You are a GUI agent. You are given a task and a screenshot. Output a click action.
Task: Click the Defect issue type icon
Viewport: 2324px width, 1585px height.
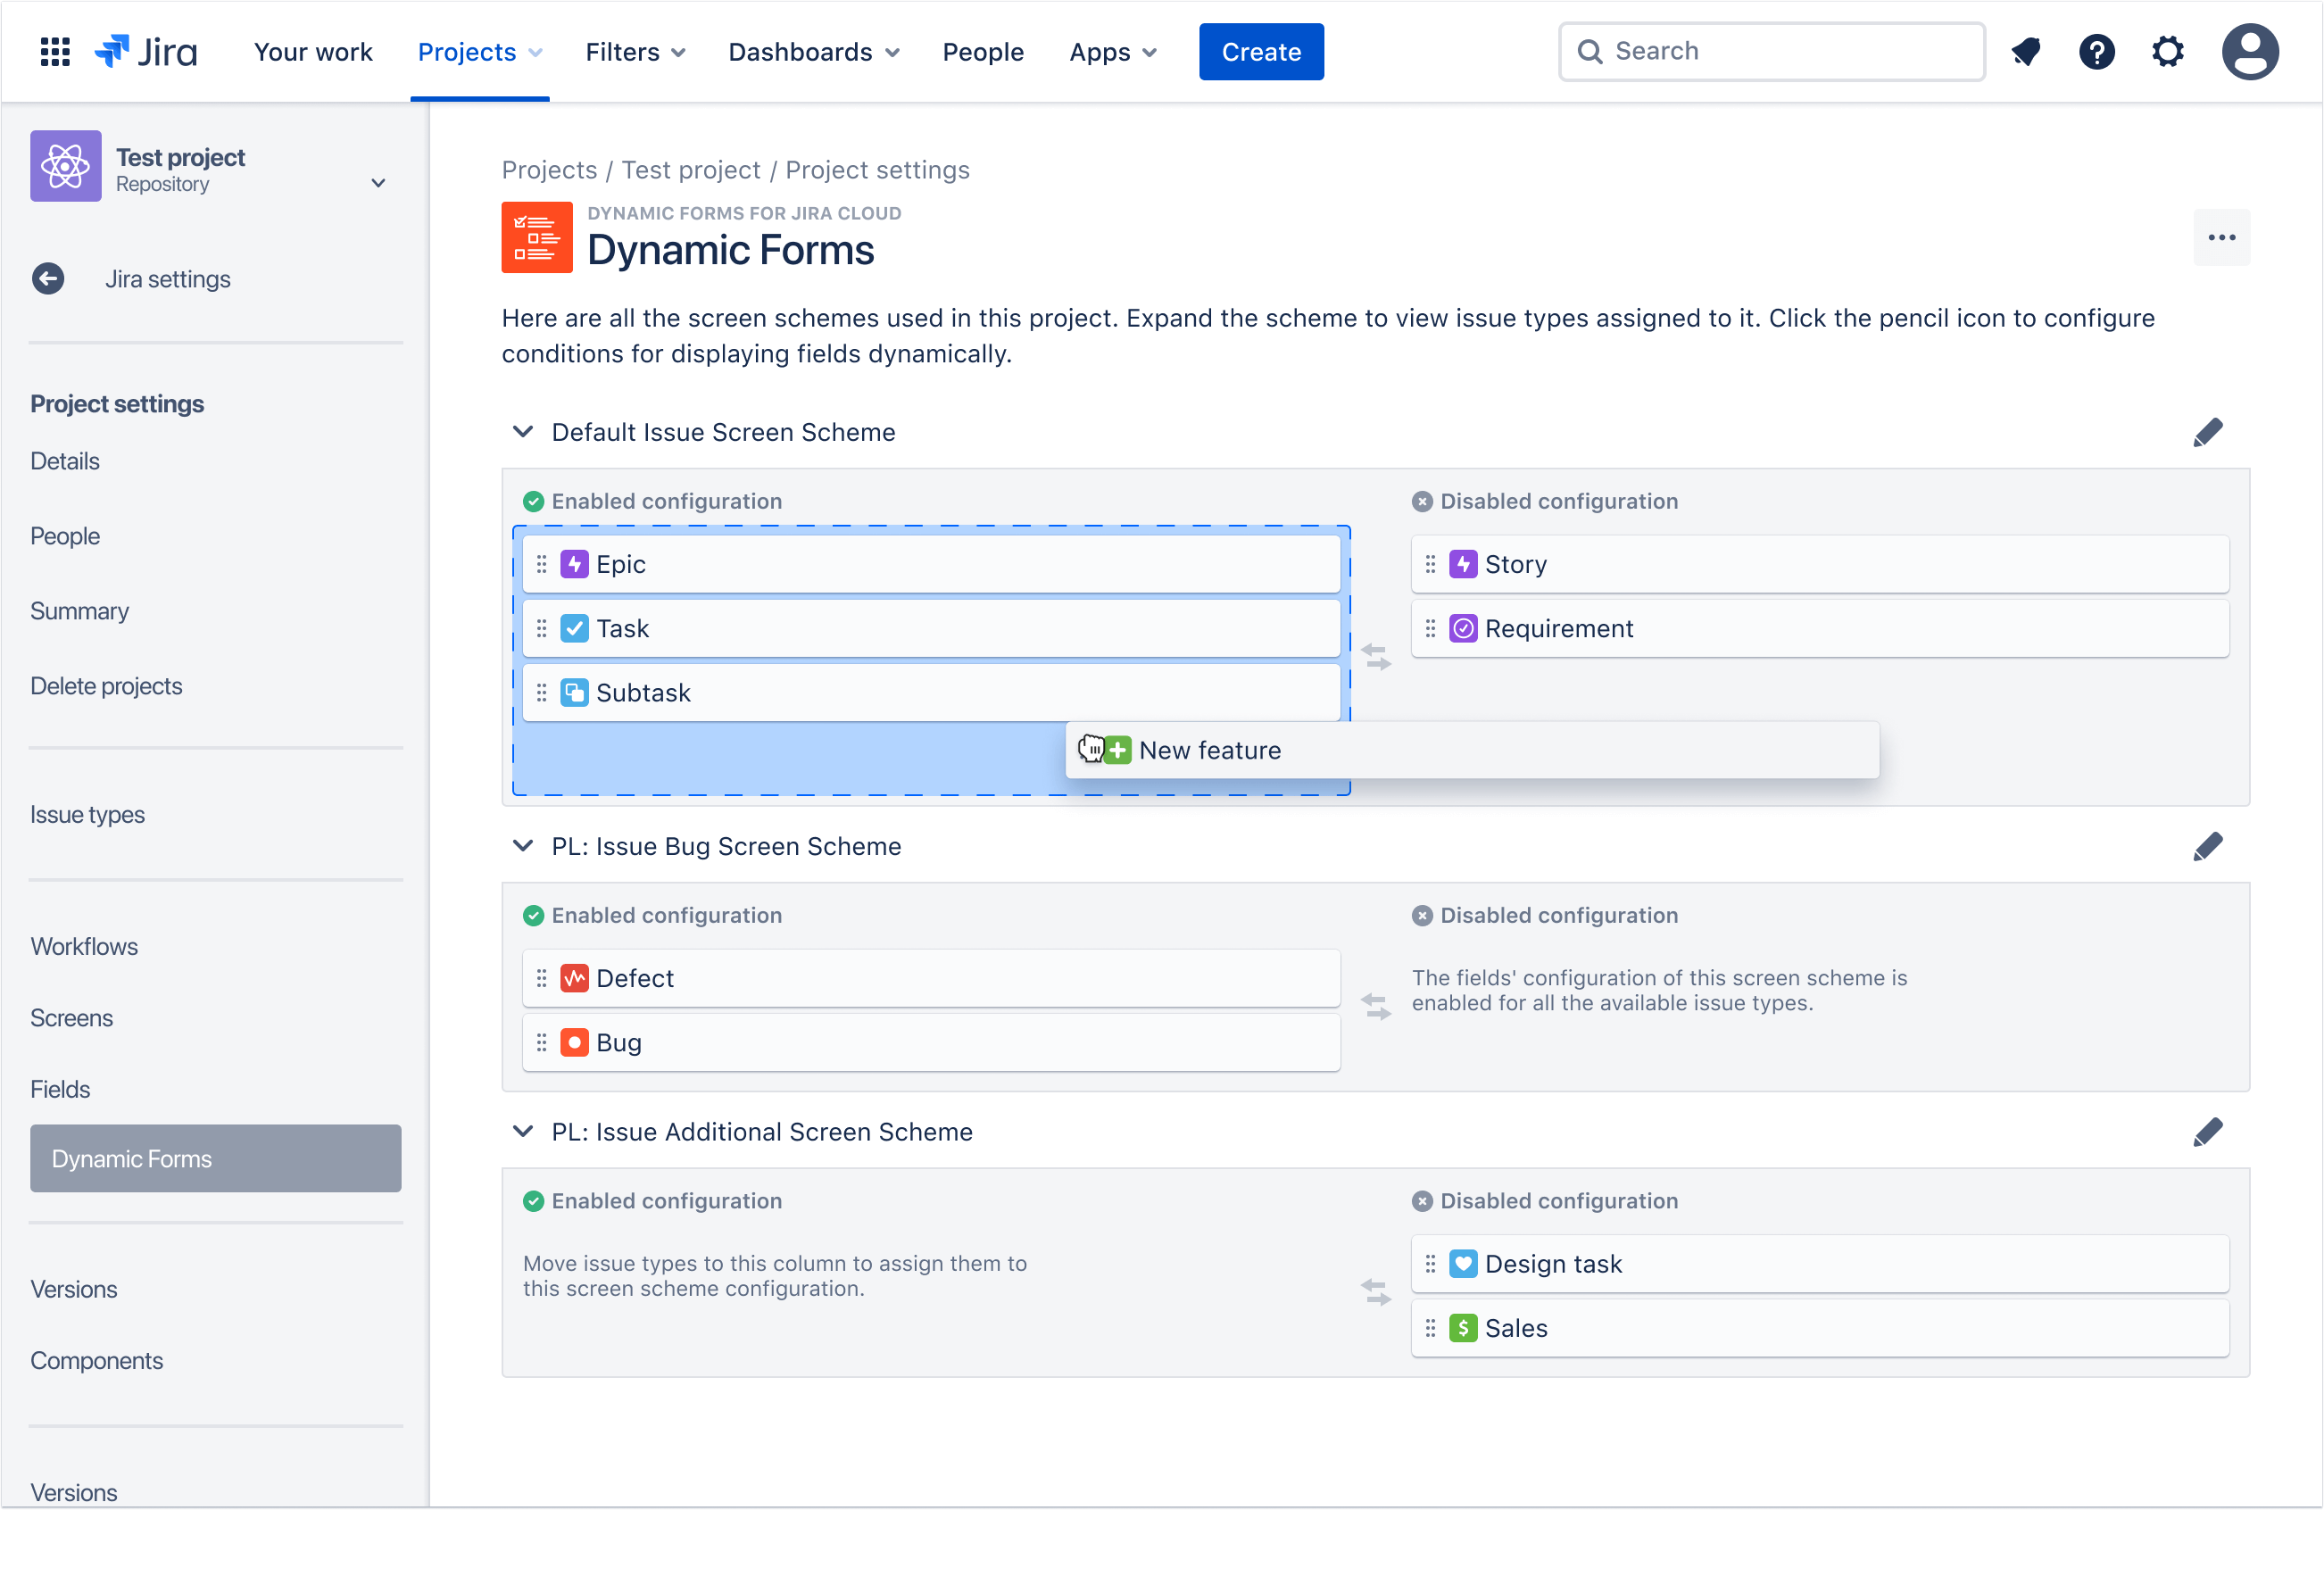click(575, 978)
